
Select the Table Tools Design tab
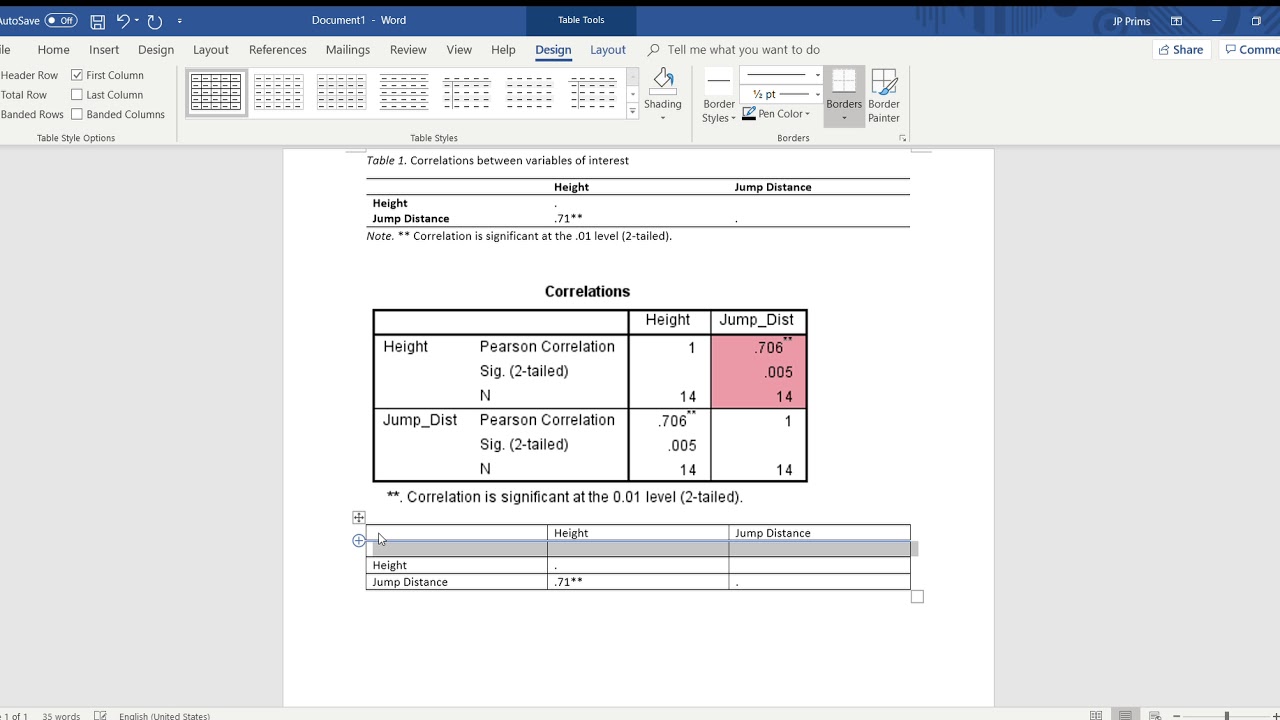coord(553,50)
